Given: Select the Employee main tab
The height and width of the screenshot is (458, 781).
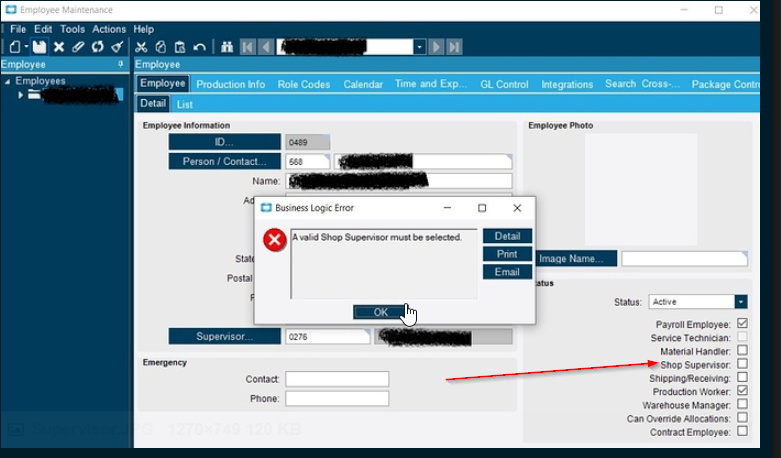Looking at the screenshot, I should (x=162, y=83).
